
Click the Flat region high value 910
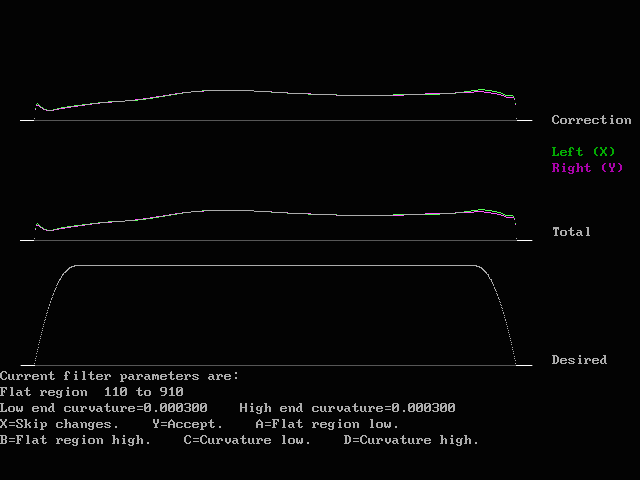pyautogui.click(x=171, y=392)
